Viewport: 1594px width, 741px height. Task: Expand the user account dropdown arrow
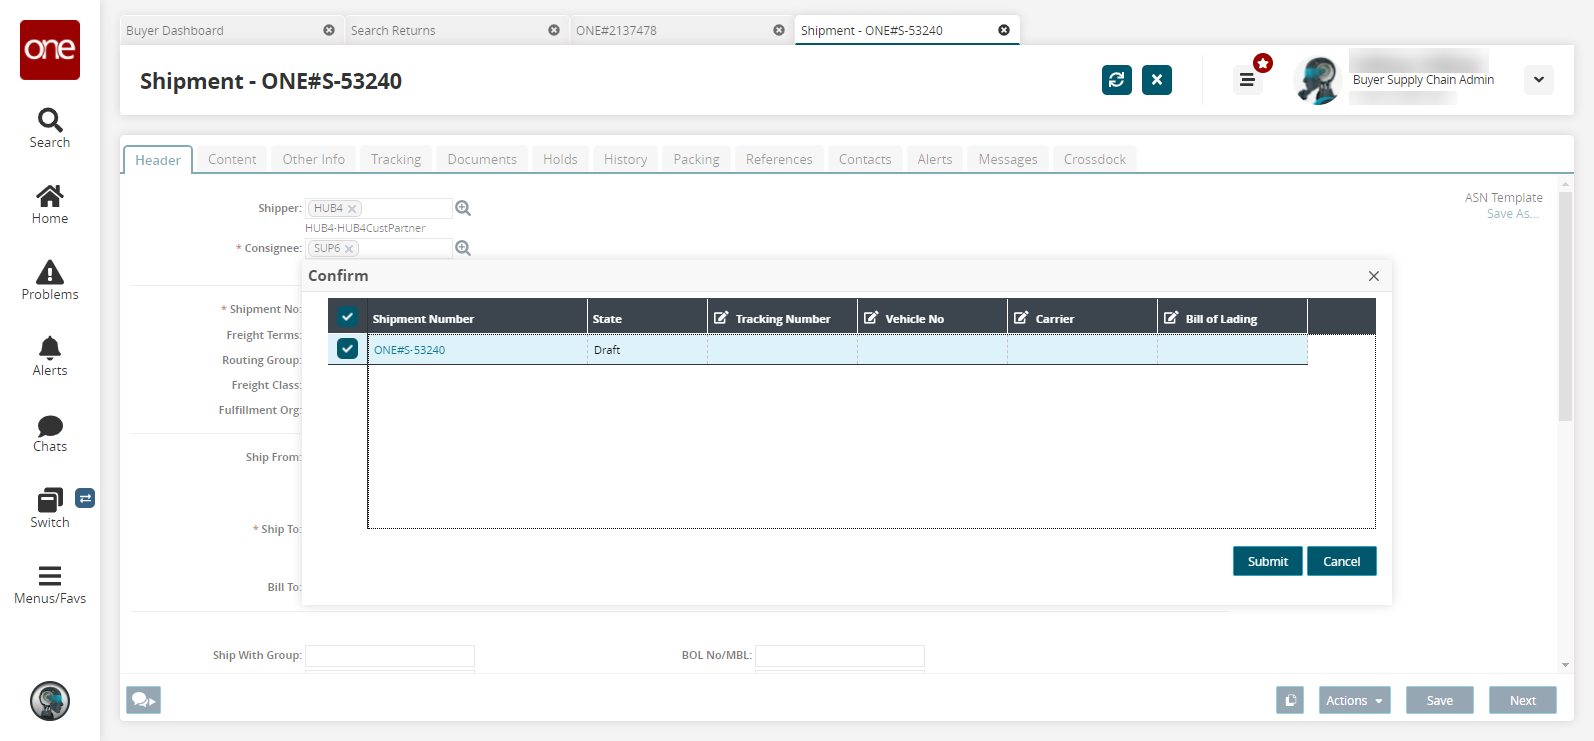(1539, 80)
